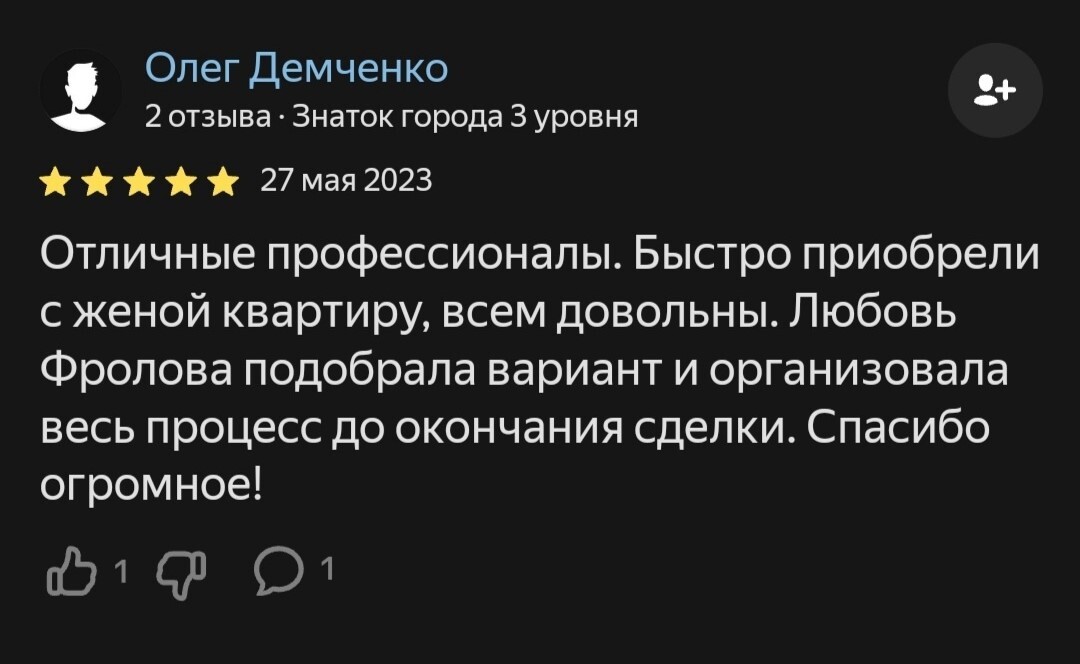The width and height of the screenshot is (1080, 664).
Task: Click the comment count next to bubble
Action: tap(325, 569)
